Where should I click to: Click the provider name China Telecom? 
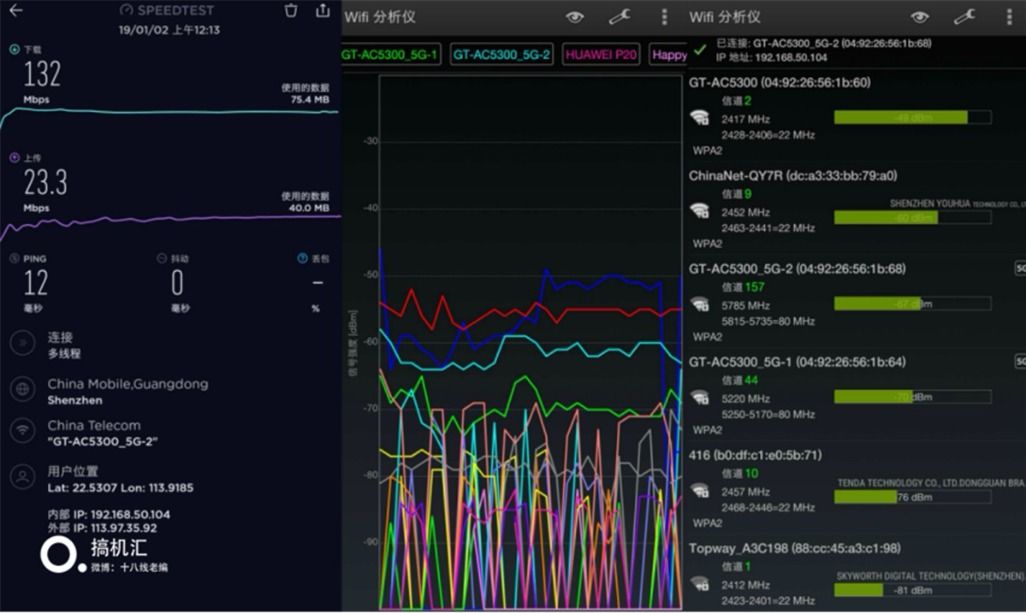tap(94, 425)
